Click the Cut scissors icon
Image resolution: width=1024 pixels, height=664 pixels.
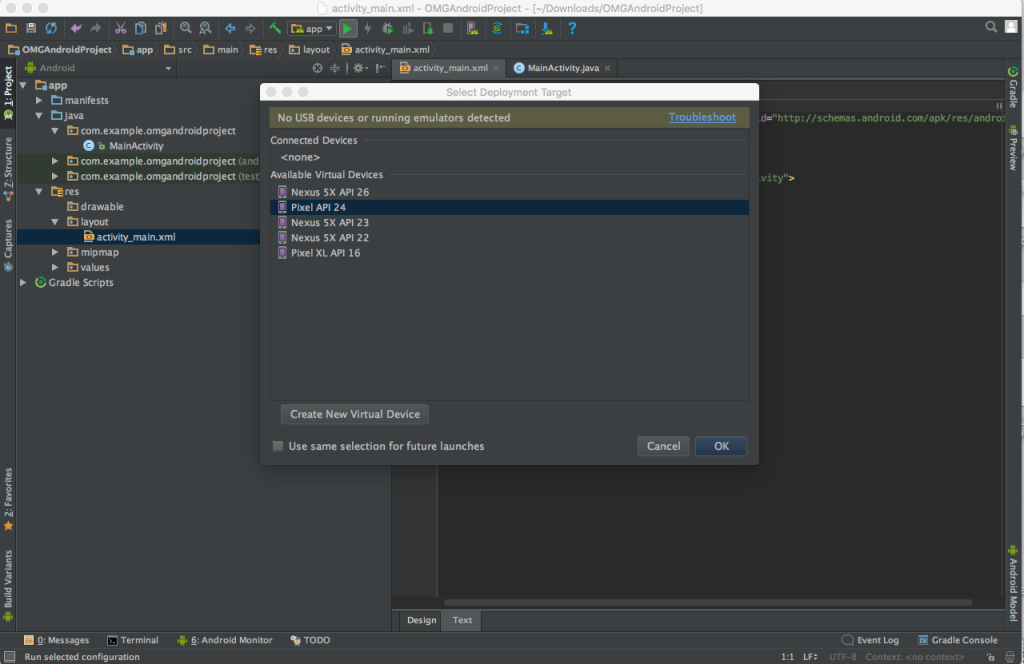[x=121, y=28]
